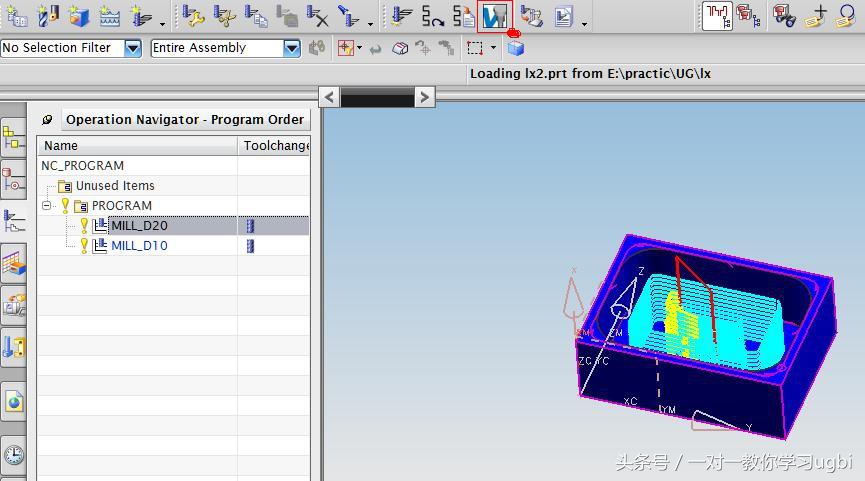The height and width of the screenshot is (481, 865).
Task: Toggle the pin on Operation Navigator
Action: pyautogui.click(x=47, y=120)
